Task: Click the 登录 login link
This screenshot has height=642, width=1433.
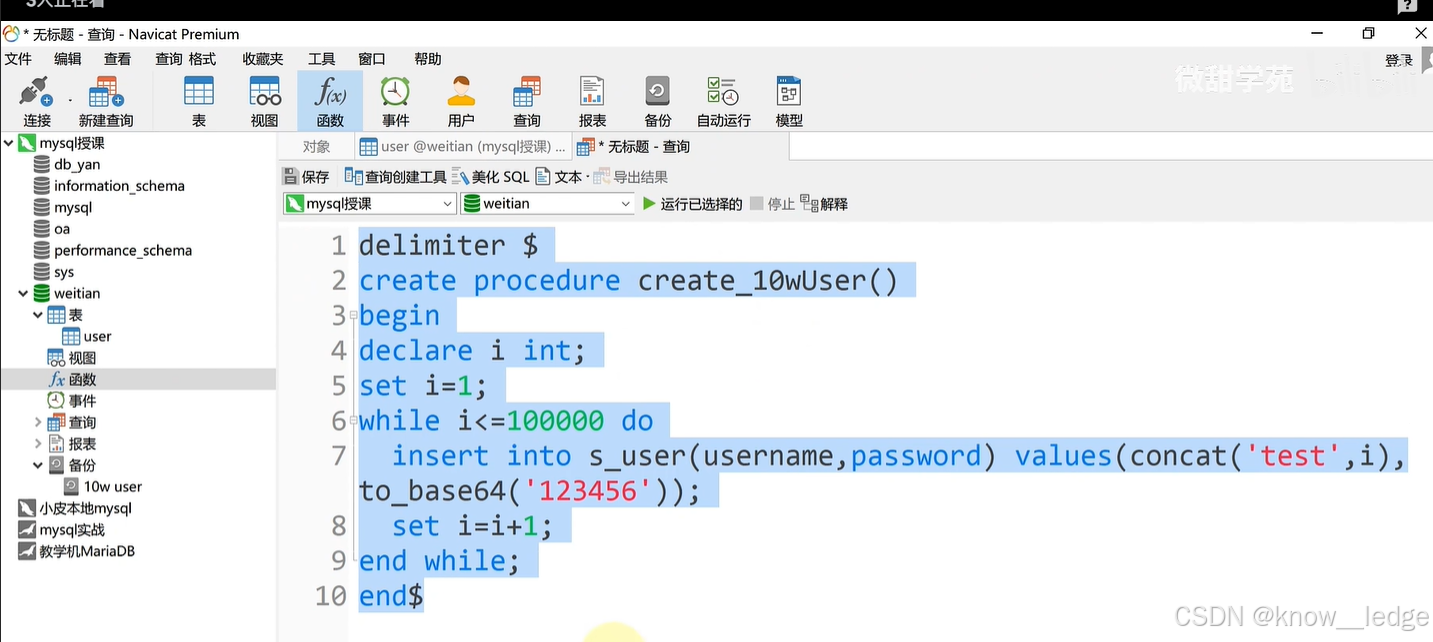Action: [x=1399, y=60]
